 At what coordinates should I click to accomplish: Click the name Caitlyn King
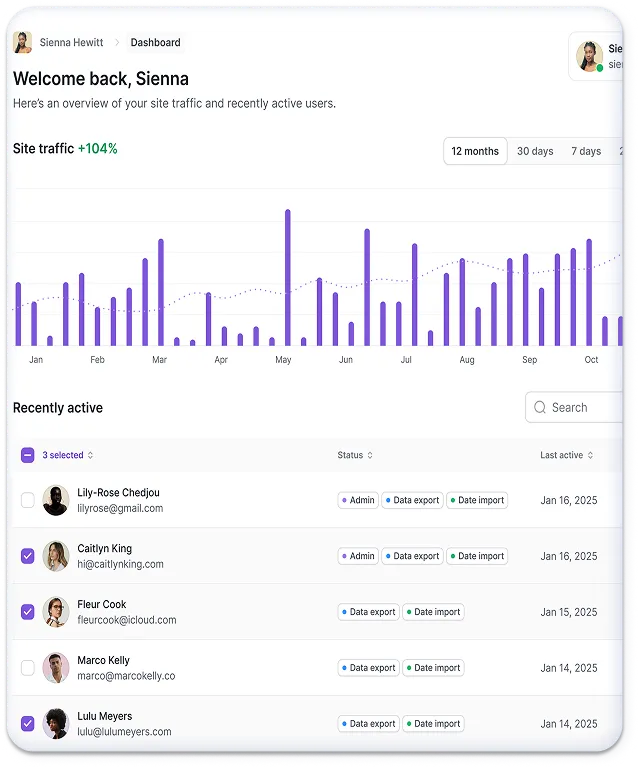click(104, 548)
